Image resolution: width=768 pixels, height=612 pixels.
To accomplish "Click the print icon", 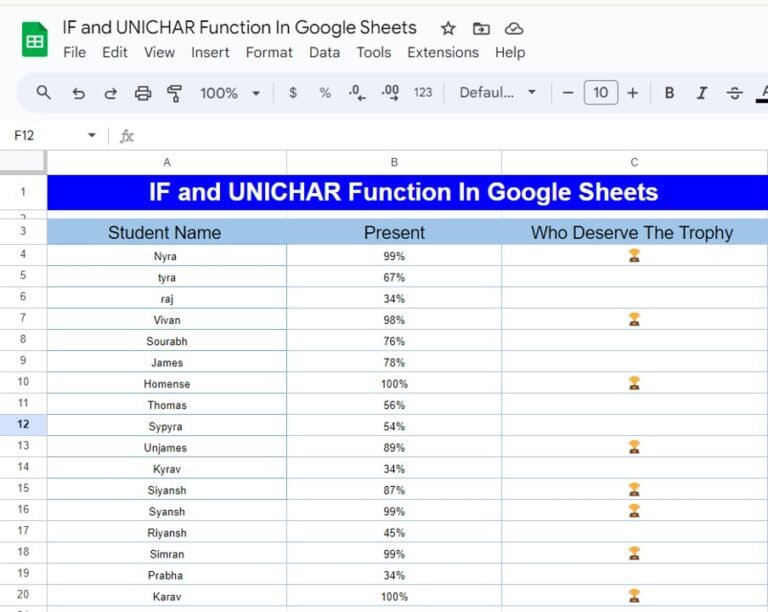I will (143, 93).
